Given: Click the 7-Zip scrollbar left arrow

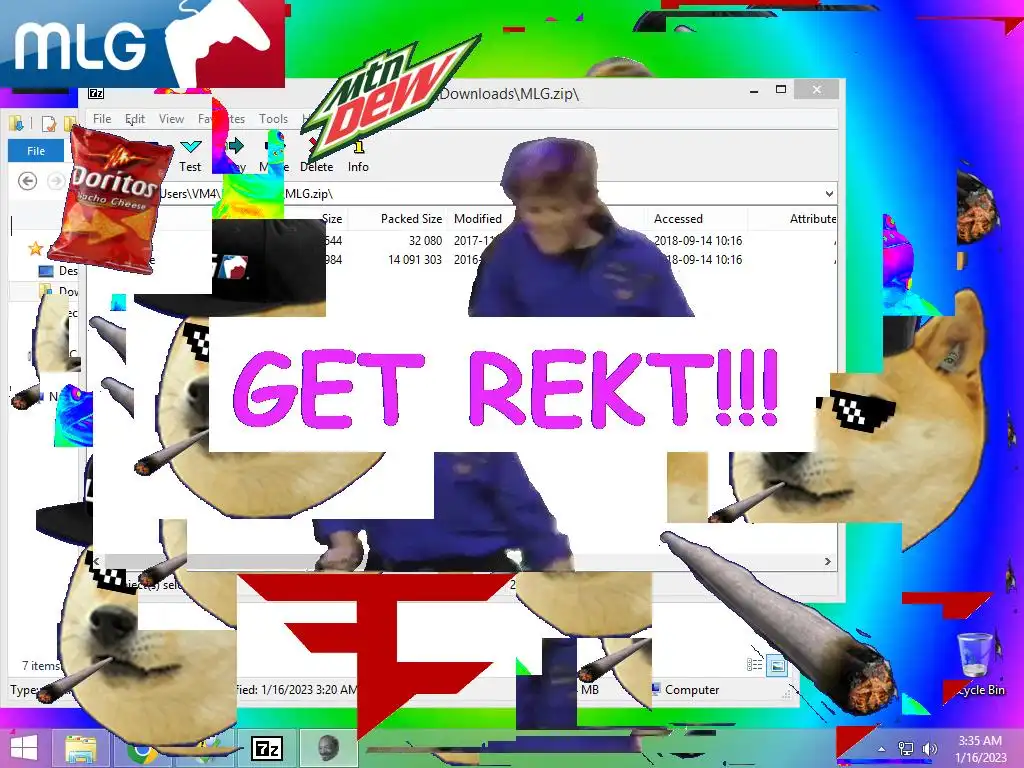Looking at the screenshot, I should 98,561.
